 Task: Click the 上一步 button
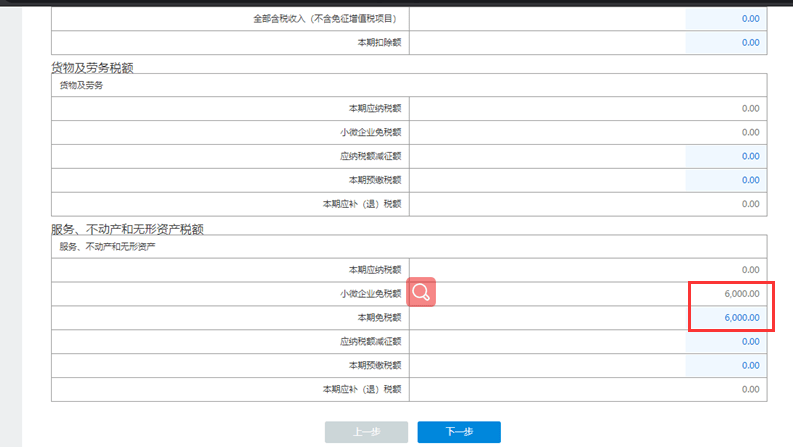366,432
